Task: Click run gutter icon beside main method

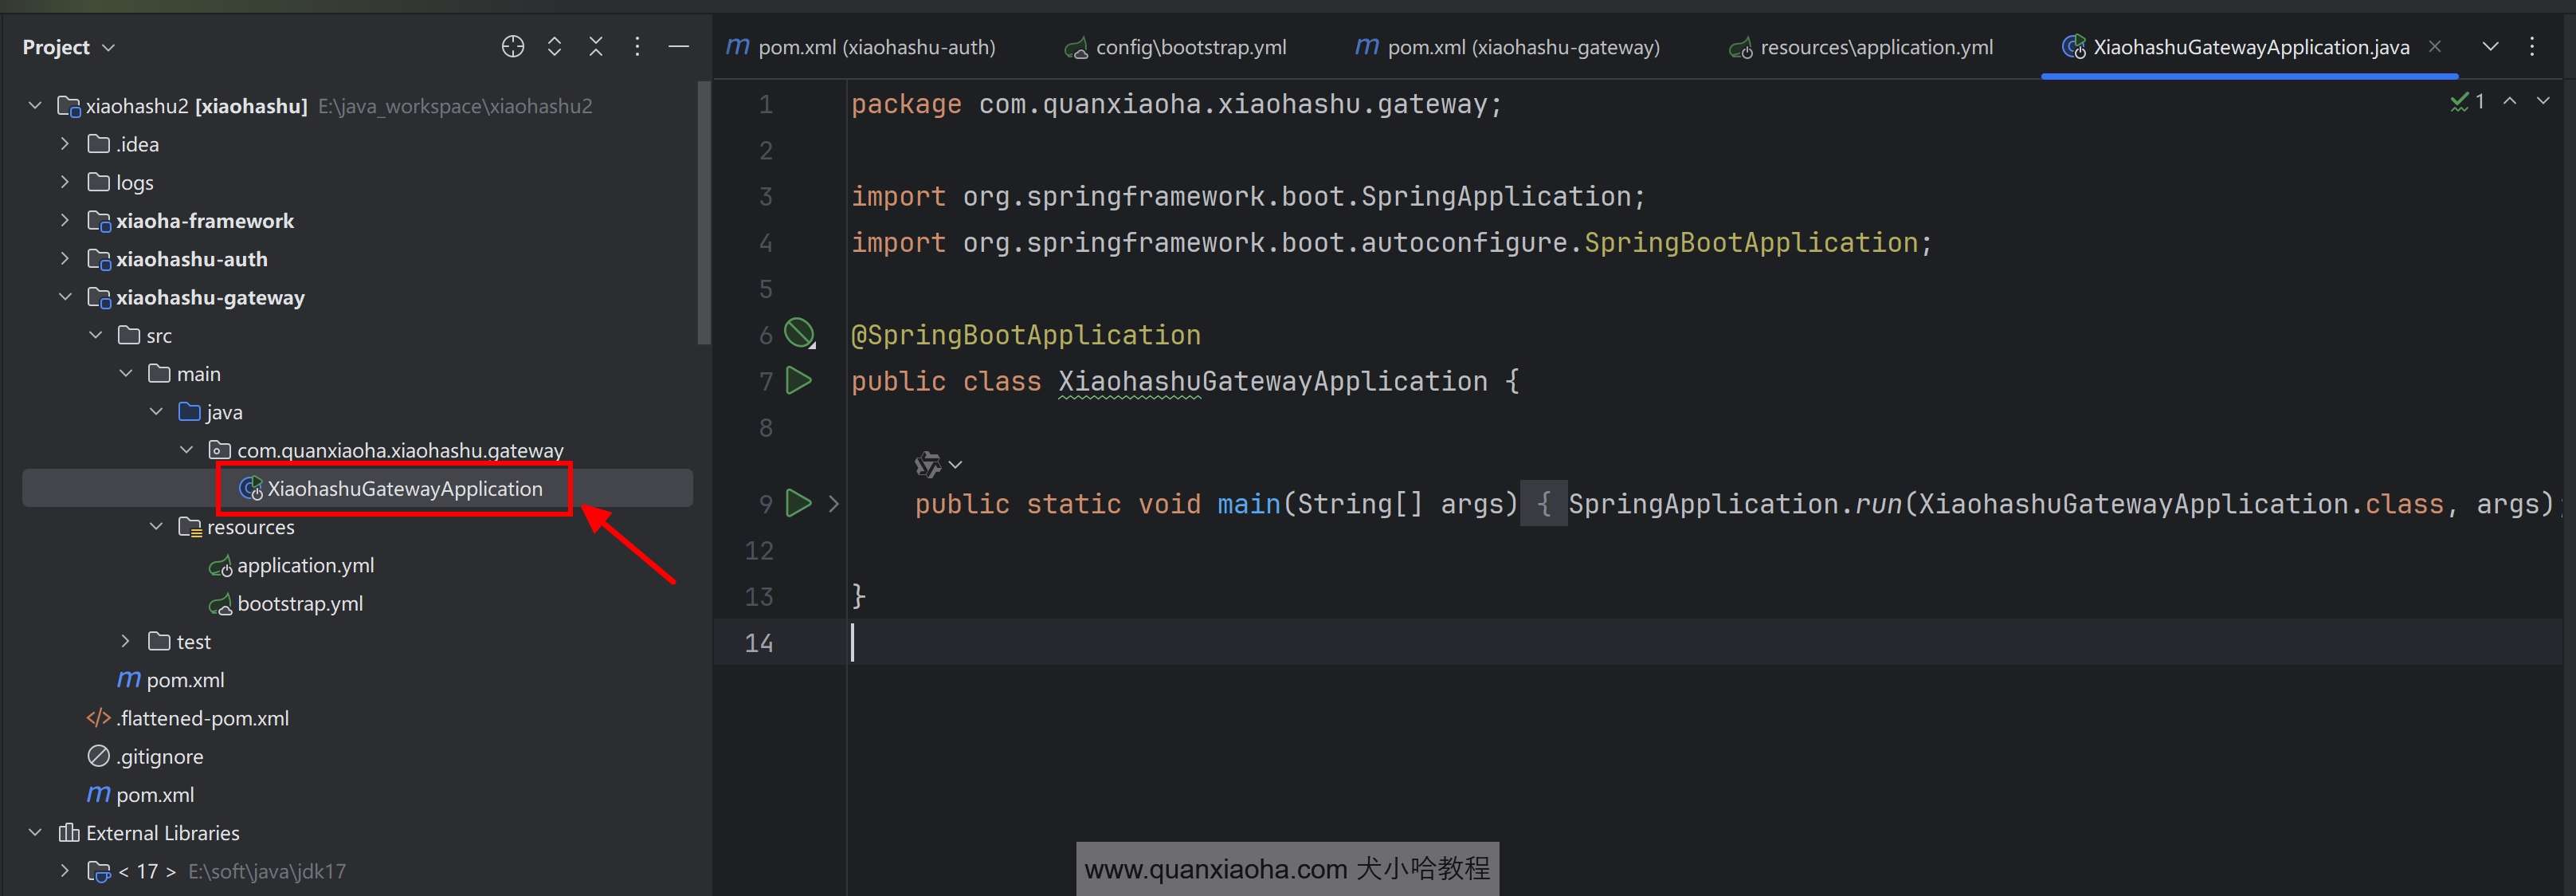Action: tap(798, 503)
